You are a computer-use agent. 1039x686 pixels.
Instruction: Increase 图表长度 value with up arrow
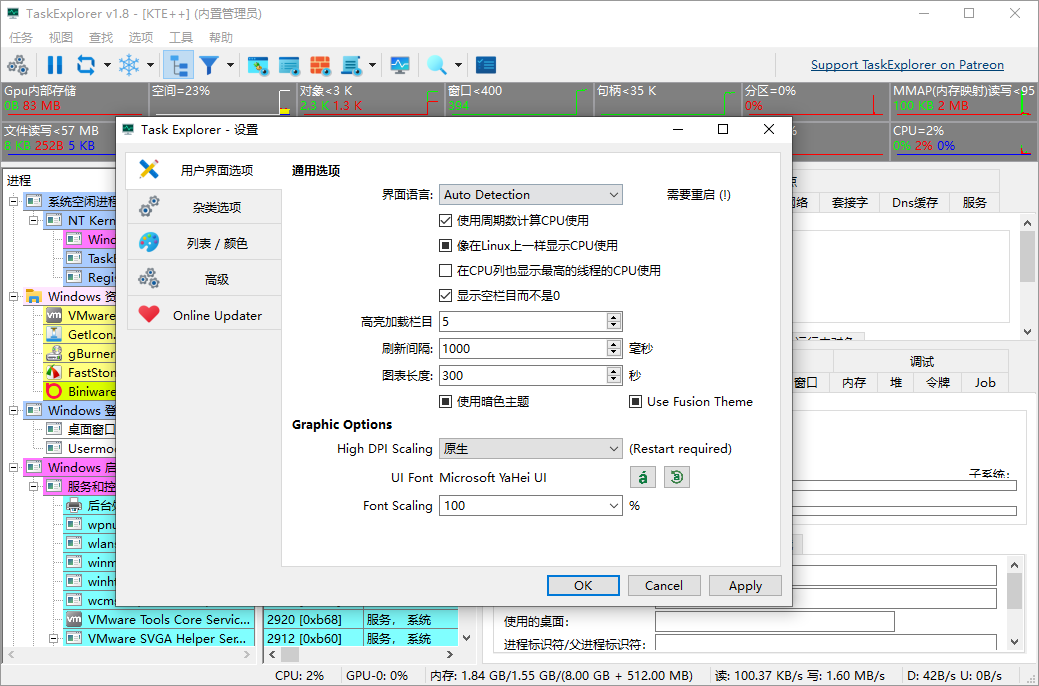[x=614, y=371]
